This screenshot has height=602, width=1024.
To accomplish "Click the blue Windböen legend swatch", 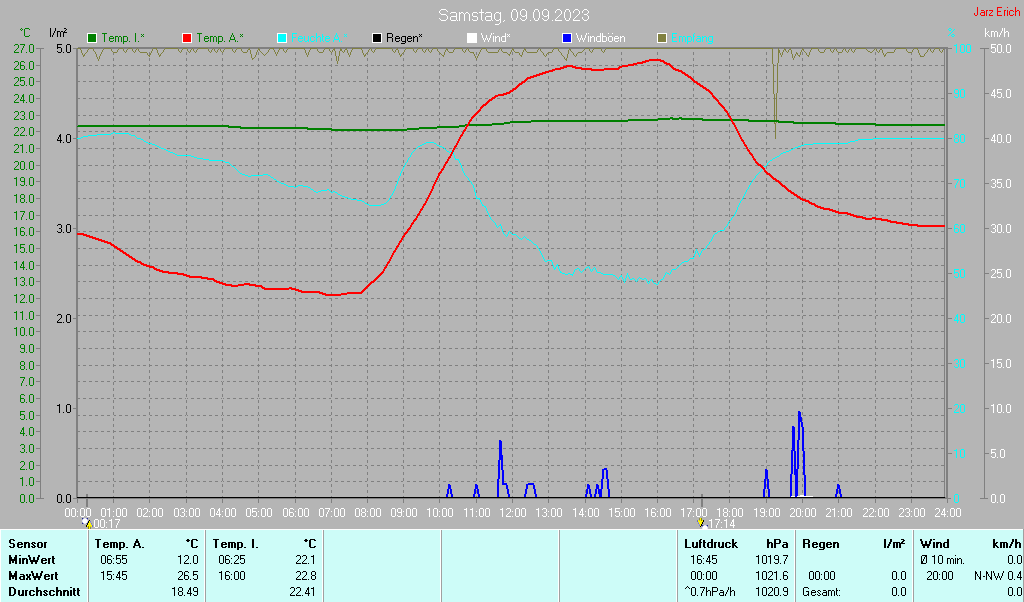I will pyautogui.click(x=567, y=39).
